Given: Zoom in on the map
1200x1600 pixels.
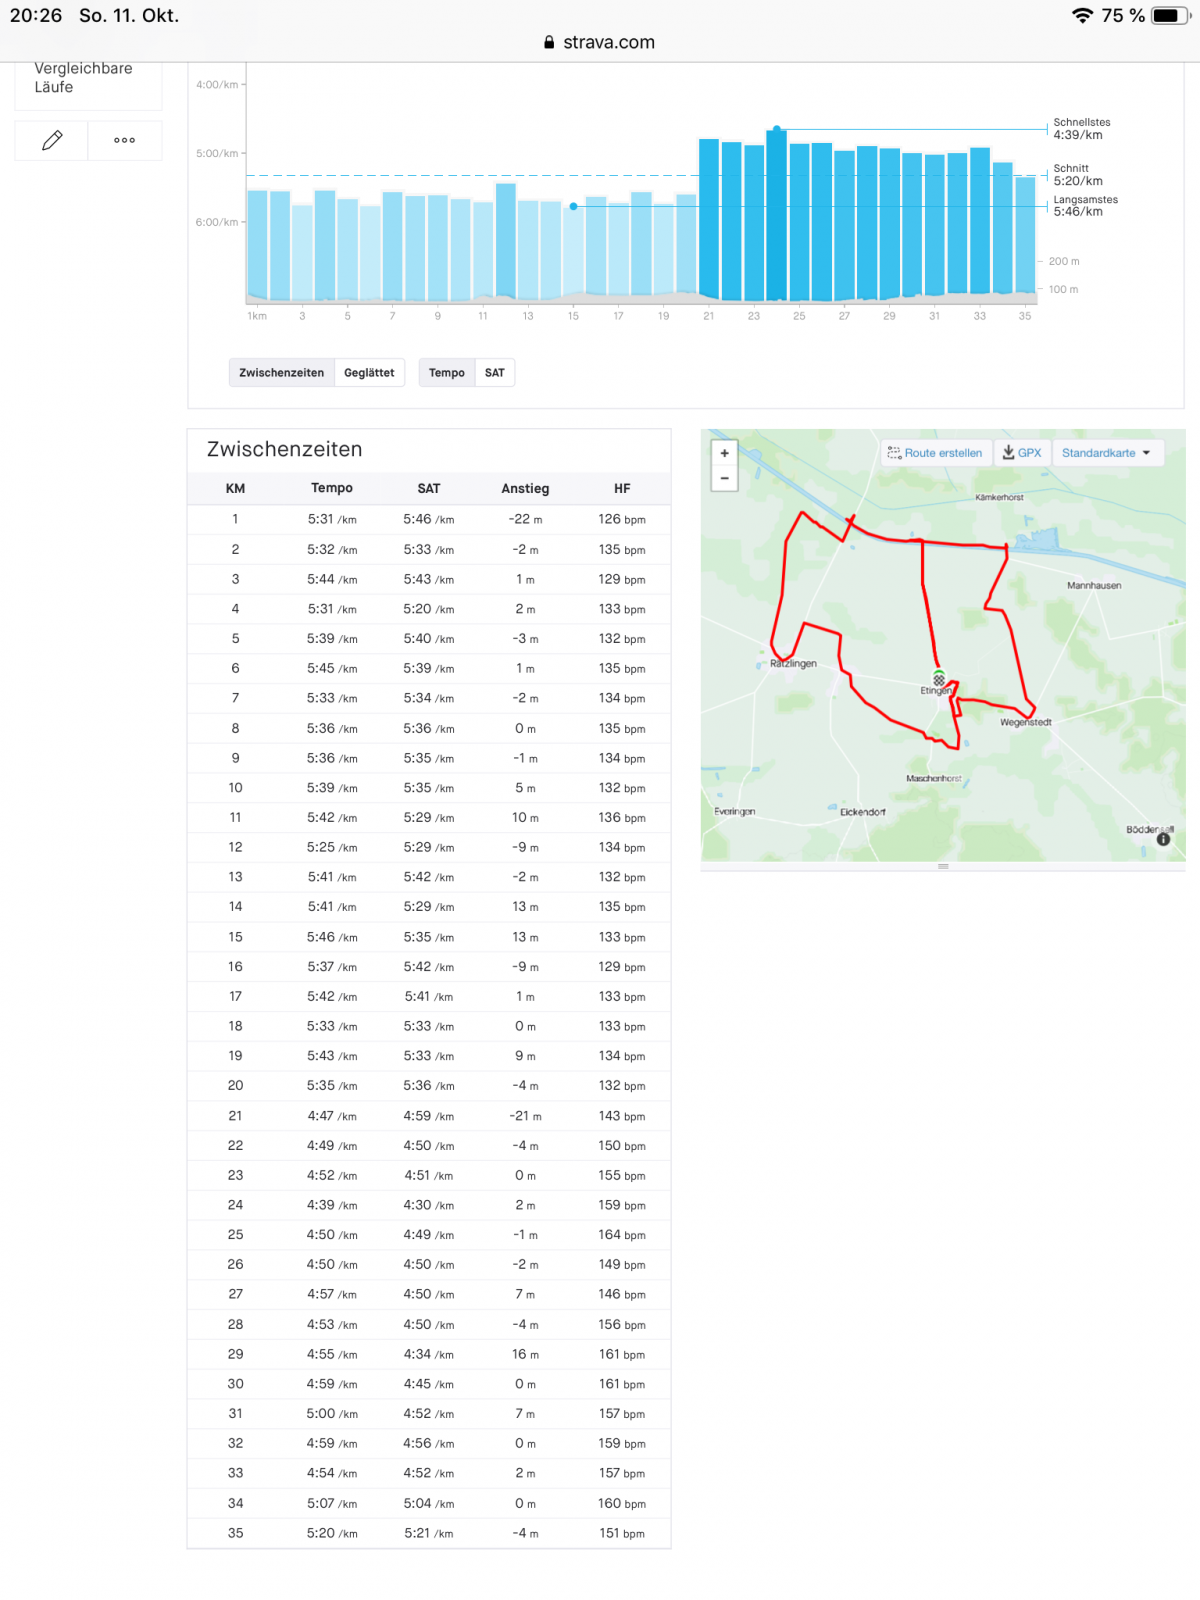Looking at the screenshot, I should click(725, 453).
